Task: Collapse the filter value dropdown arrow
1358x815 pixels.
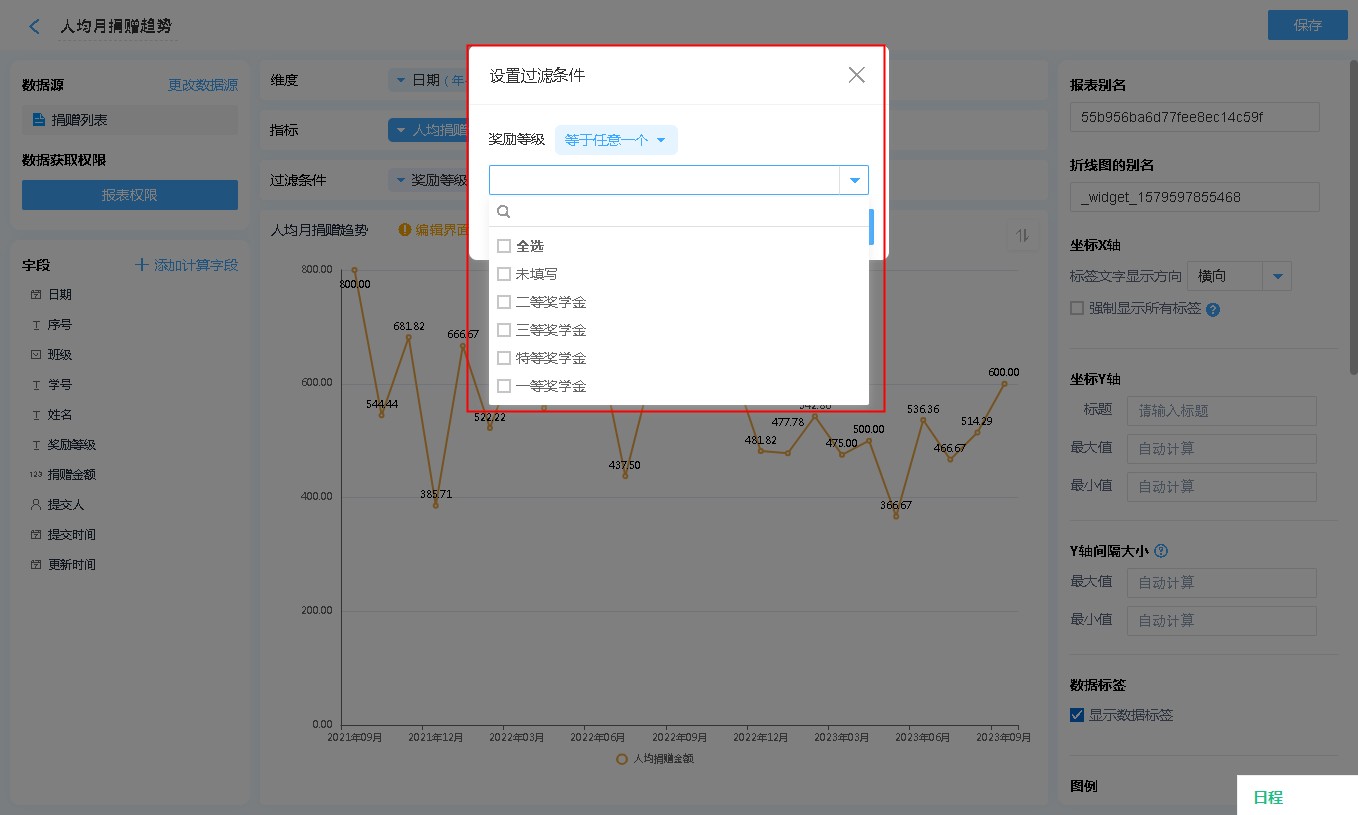Action: pos(854,180)
